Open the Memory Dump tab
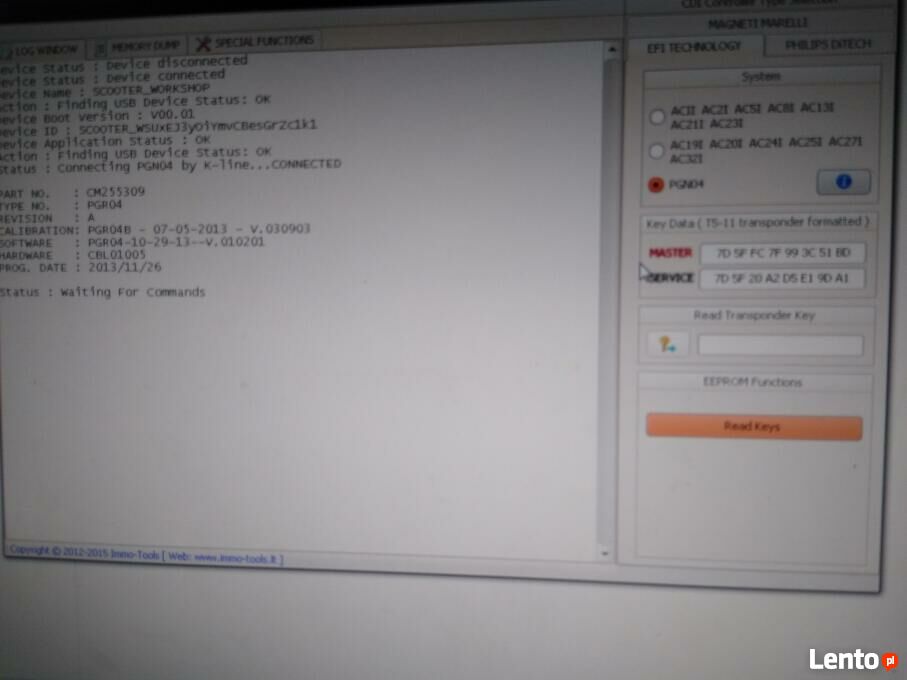907x680 pixels. [139, 46]
